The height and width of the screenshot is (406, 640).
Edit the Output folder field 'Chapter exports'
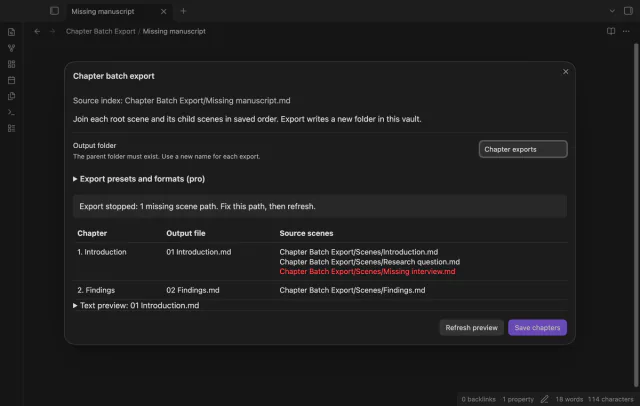[523, 149]
